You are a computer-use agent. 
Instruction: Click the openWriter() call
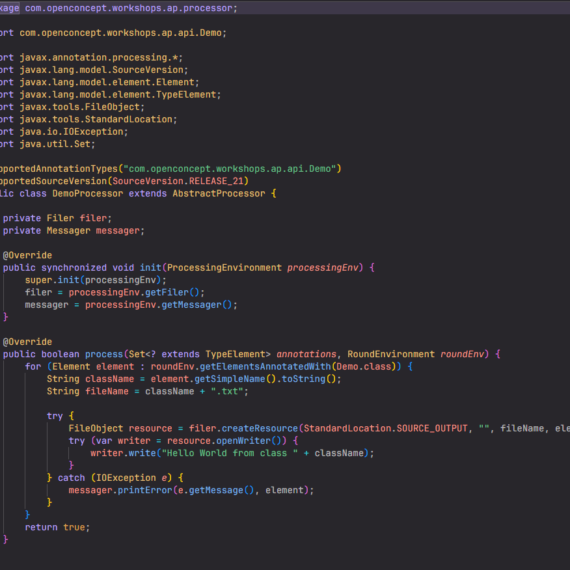click(249, 441)
